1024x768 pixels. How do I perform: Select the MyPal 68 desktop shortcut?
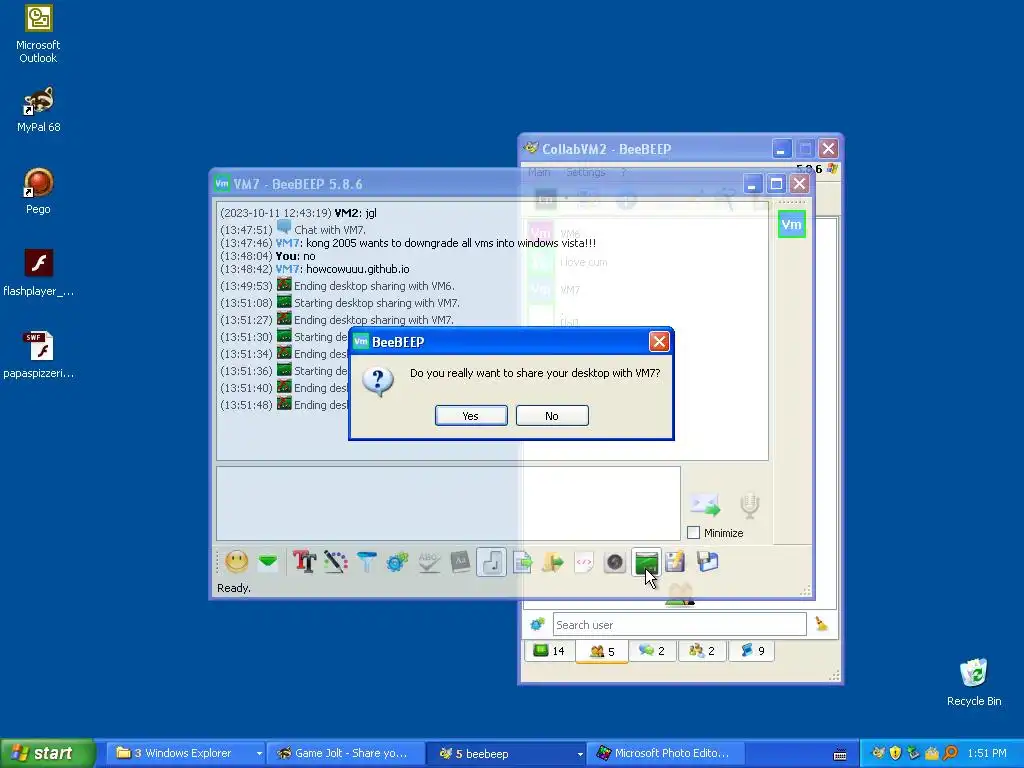point(38,110)
